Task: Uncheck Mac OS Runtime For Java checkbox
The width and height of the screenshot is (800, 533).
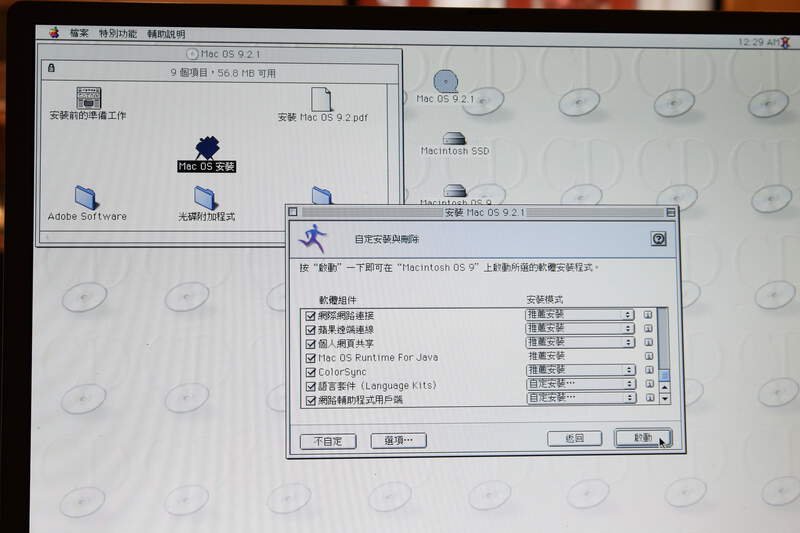Action: tap(310, 358)
